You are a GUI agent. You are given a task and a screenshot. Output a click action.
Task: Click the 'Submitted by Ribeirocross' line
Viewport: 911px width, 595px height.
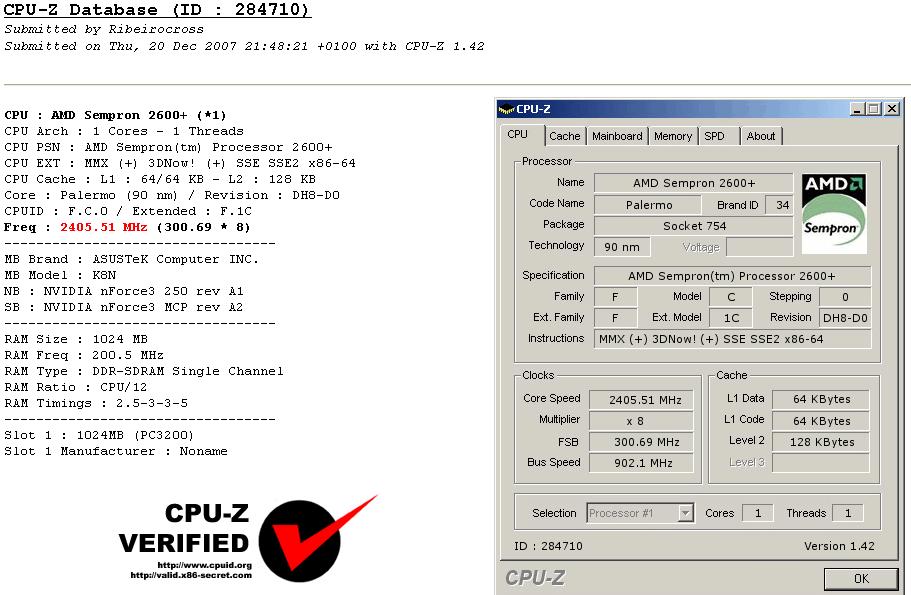tap(104, 29)
